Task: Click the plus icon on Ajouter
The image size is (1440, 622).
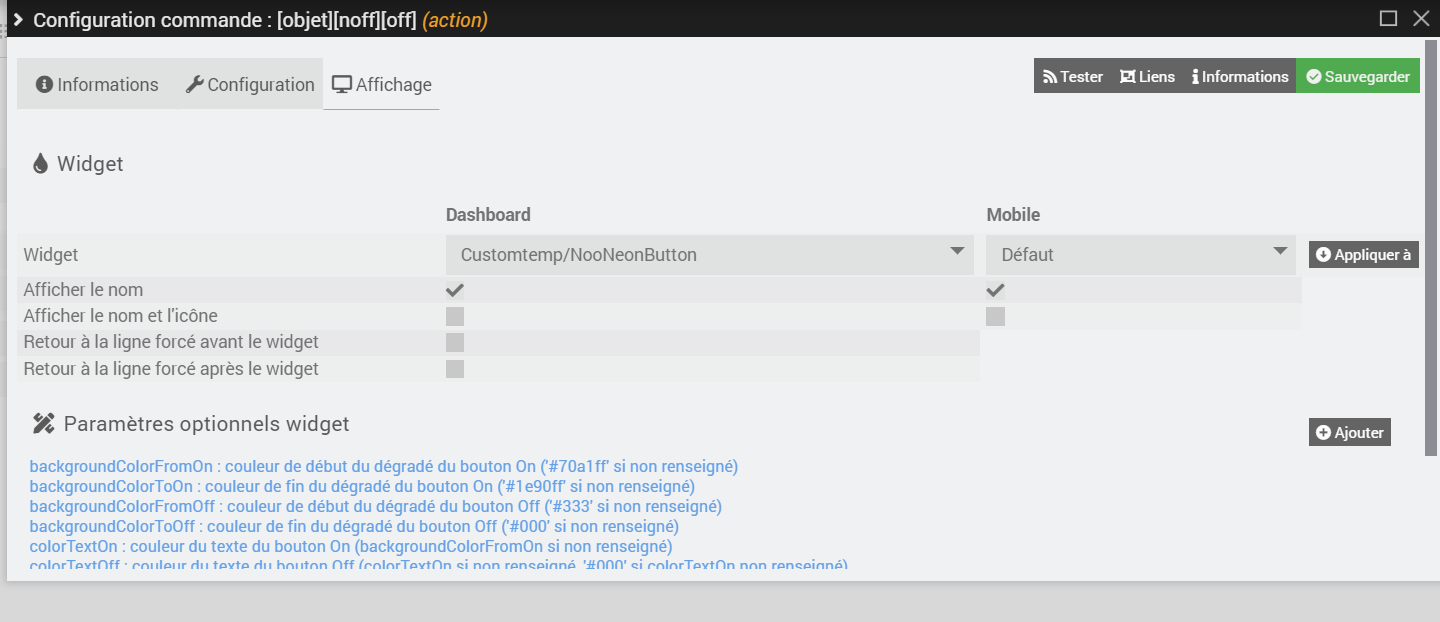Action: pos(1324,433)
